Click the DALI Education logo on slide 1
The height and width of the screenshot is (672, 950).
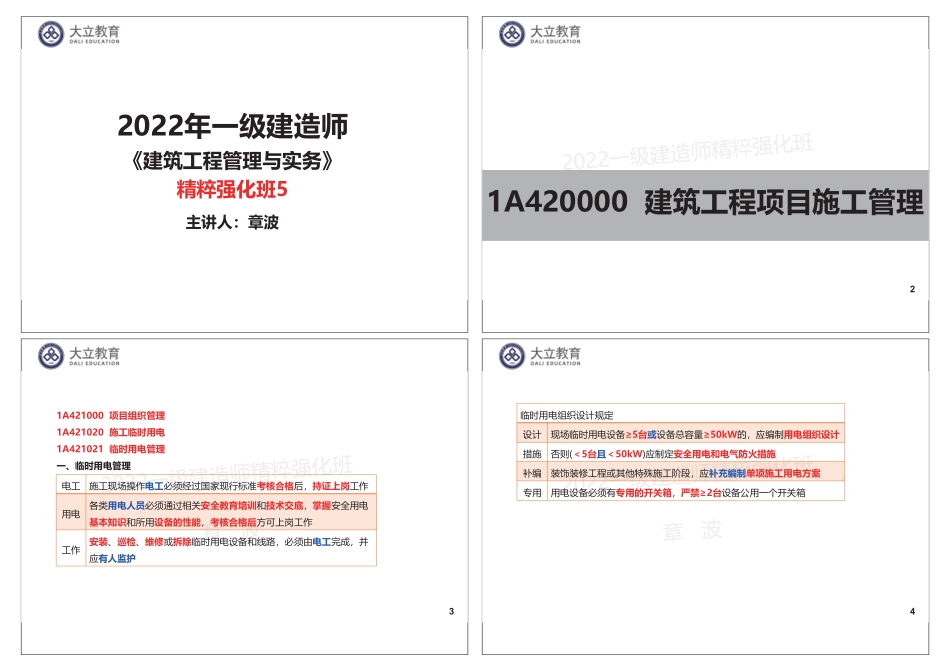80,34
